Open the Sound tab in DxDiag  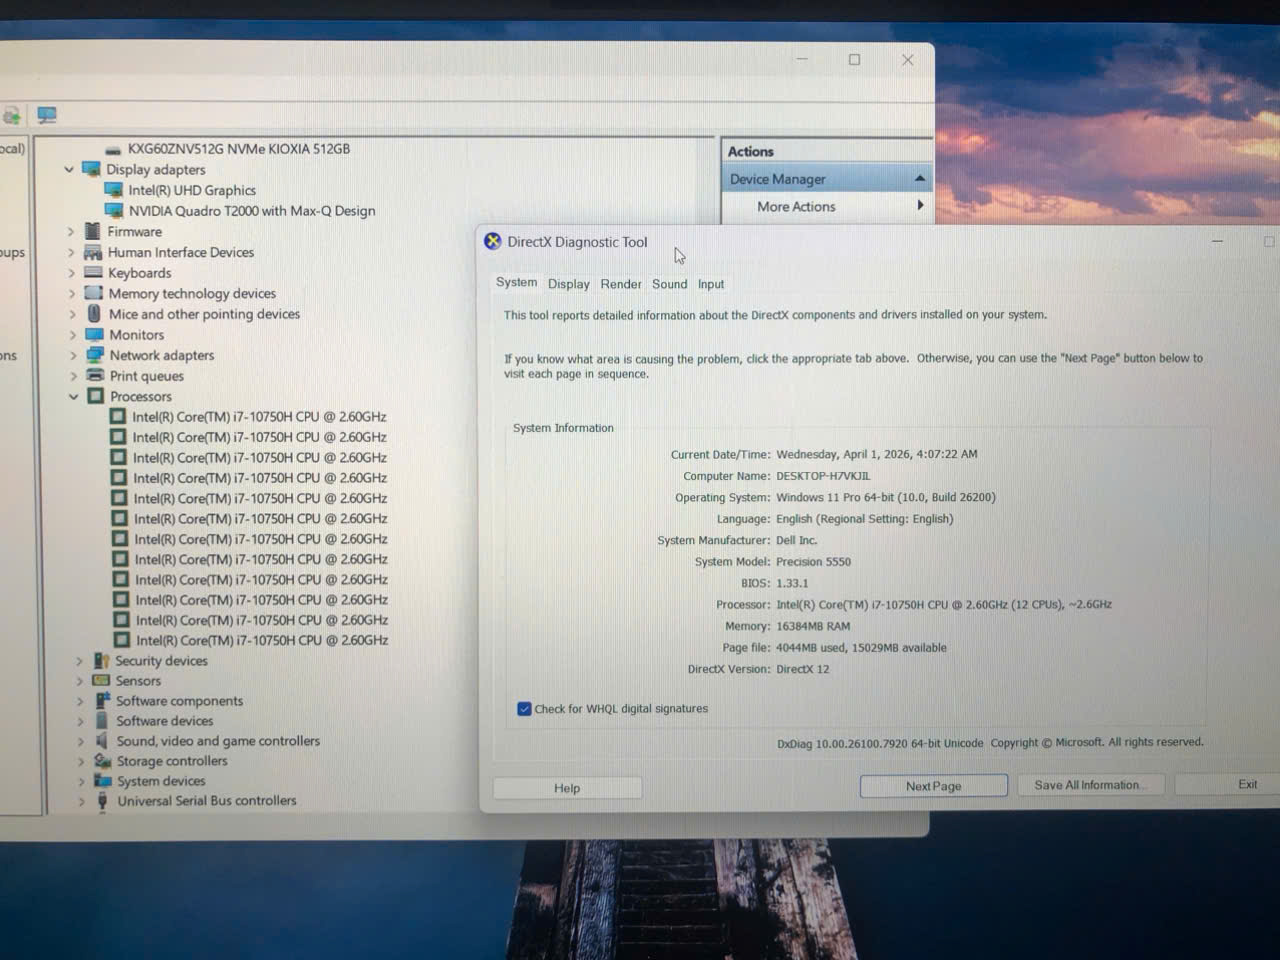coord(669,284)
